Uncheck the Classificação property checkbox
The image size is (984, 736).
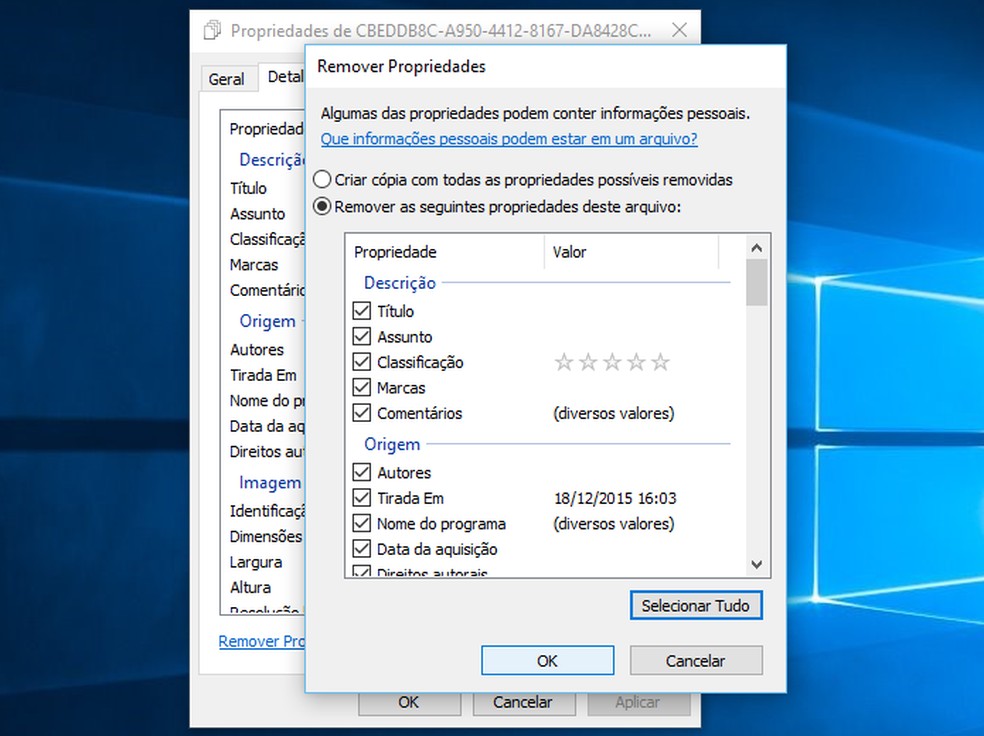[x=361, y=361]
